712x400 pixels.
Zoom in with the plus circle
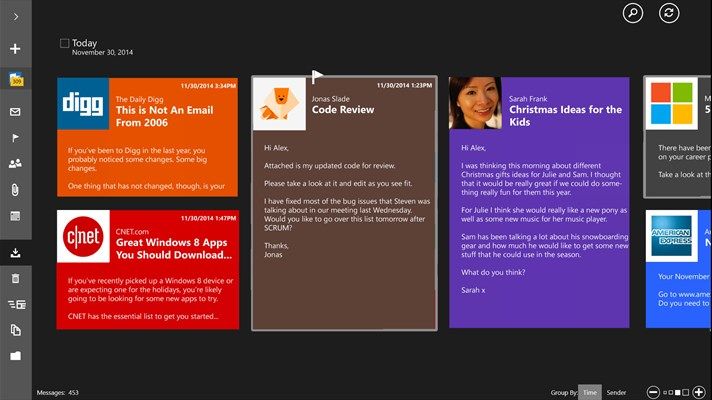tap(699, 392)
